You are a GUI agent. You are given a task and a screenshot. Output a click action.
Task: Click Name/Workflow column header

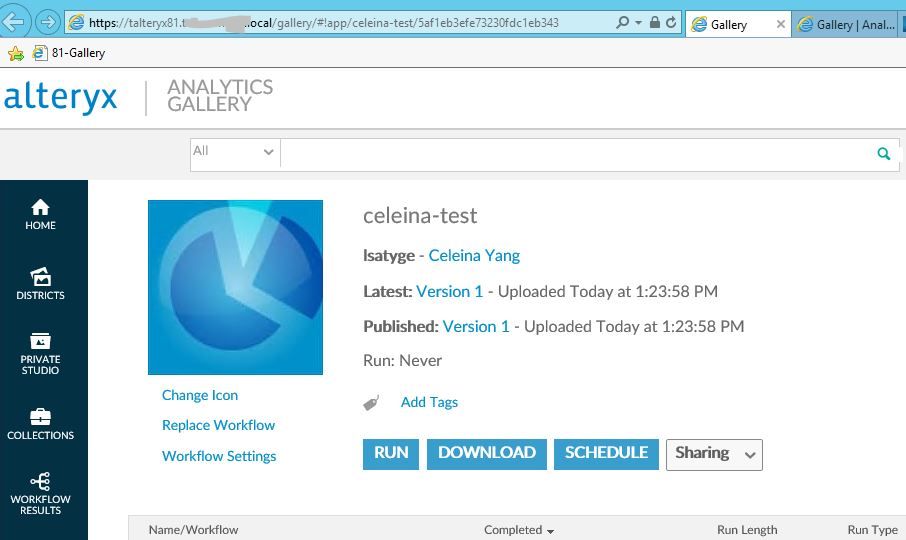point(193,530)
